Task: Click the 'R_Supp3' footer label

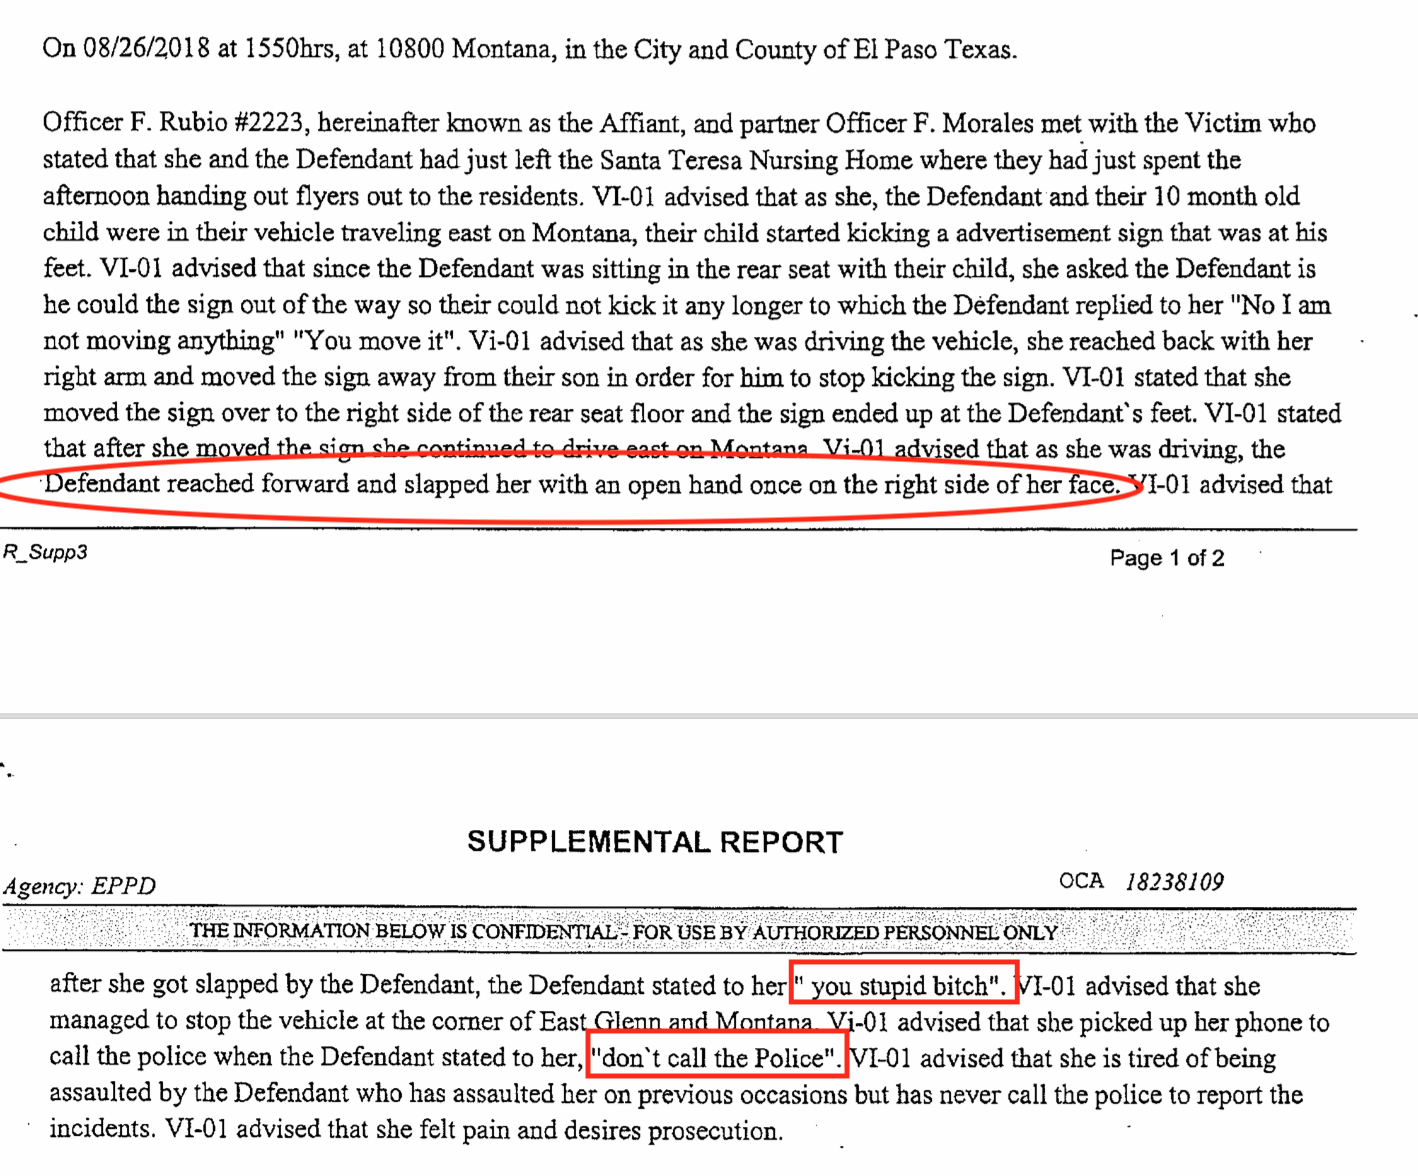Action: [45, 552]
